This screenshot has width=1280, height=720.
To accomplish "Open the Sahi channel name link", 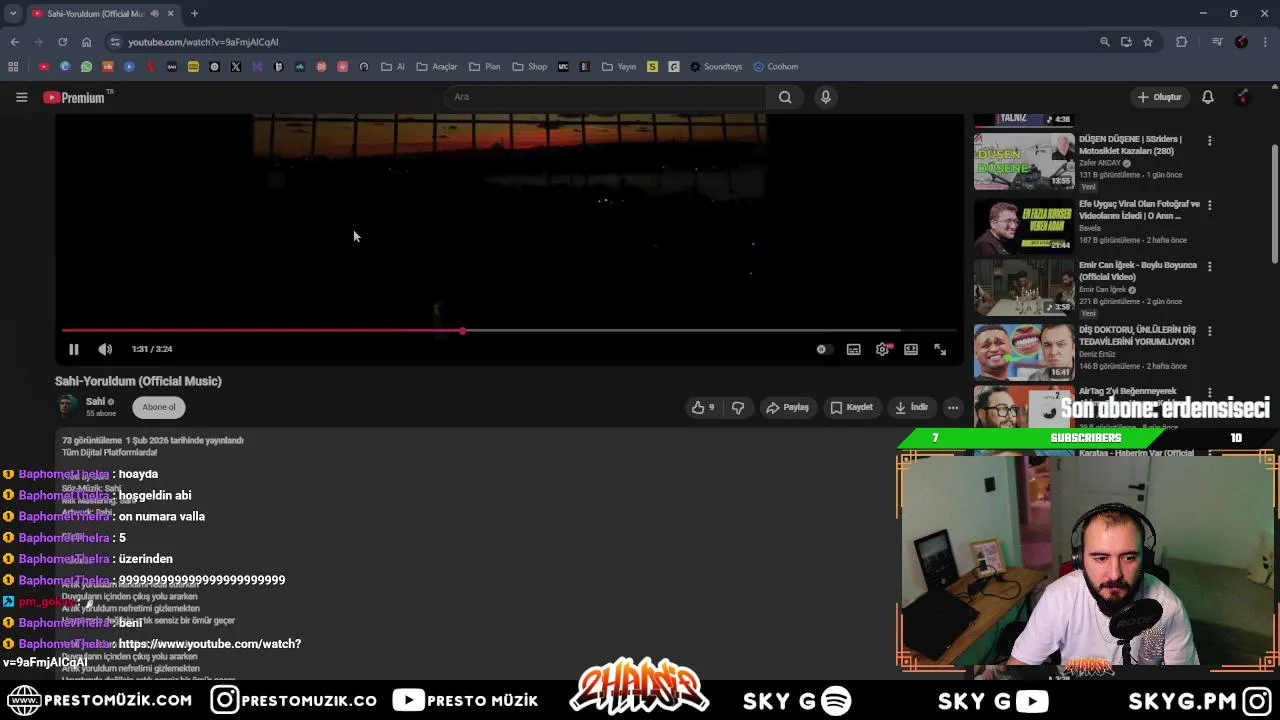I will (96, 401).
